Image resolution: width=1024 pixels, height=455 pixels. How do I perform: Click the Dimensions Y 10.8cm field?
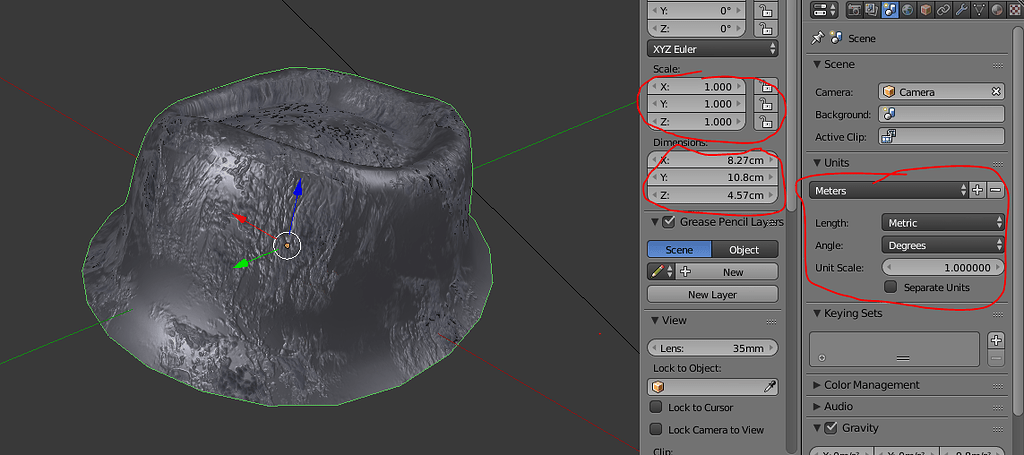coord(712,178)
